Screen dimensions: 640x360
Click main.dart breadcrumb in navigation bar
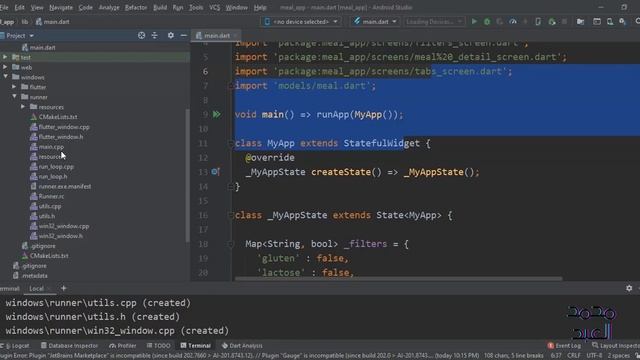click(53, 22)
